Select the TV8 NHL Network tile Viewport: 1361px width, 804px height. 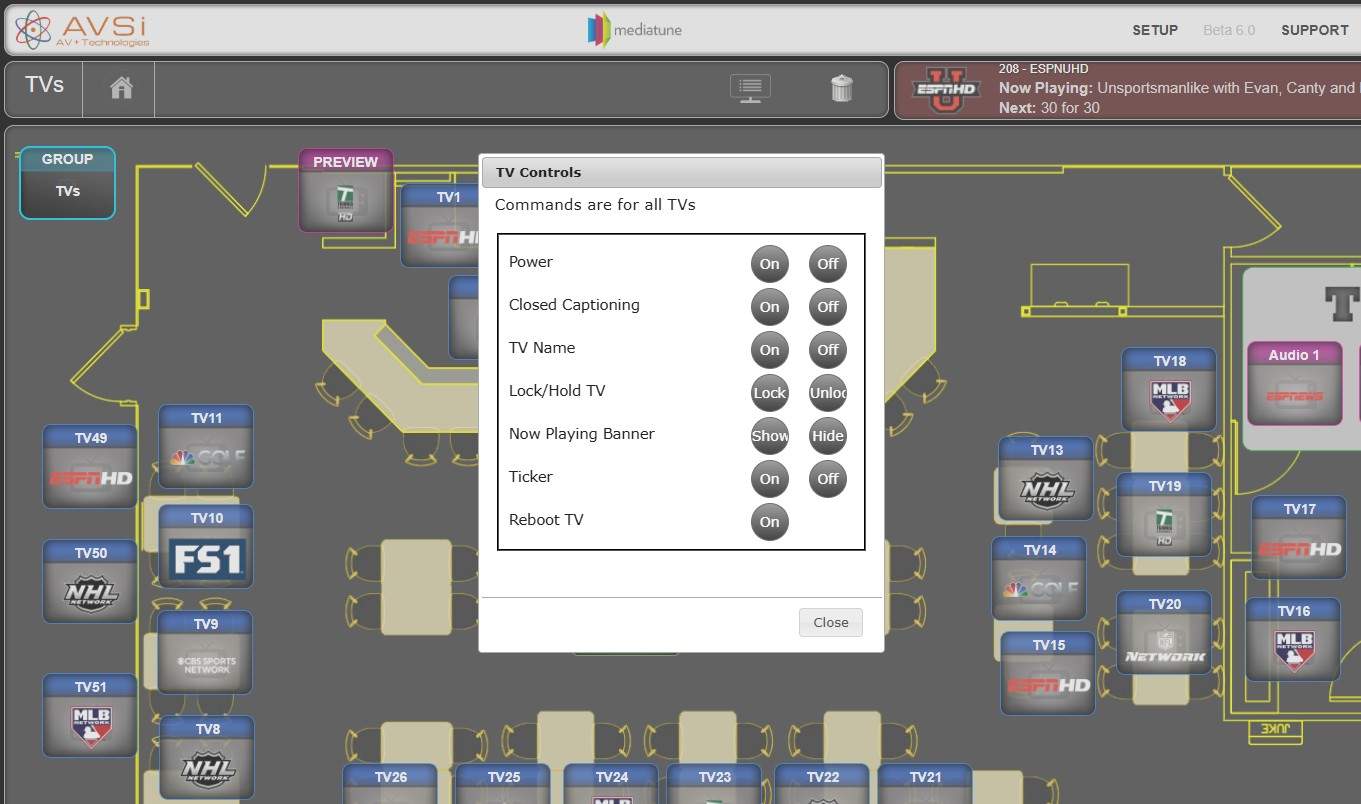207,758
